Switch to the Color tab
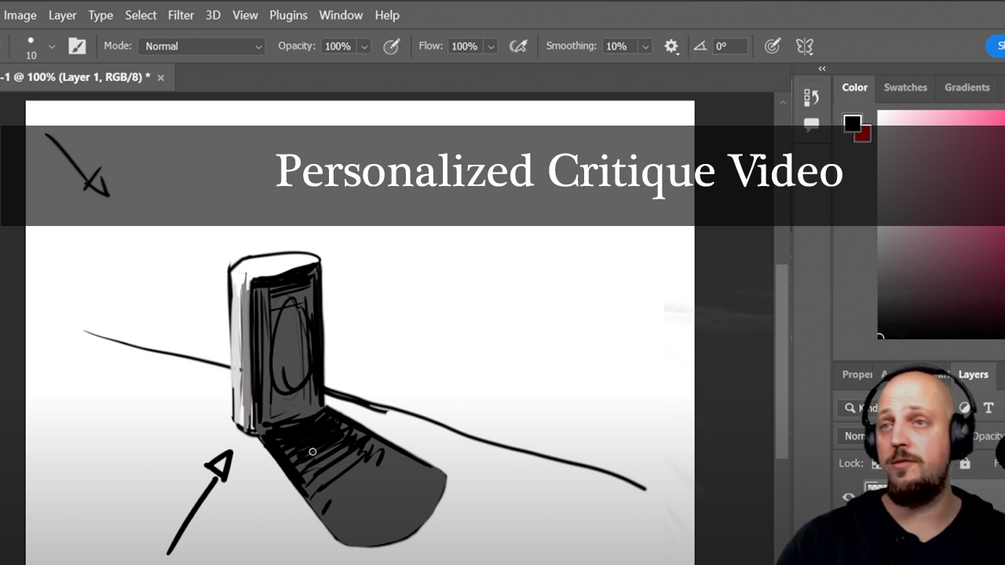Viewport: 1005px width, 565px height. coord(854,88)
